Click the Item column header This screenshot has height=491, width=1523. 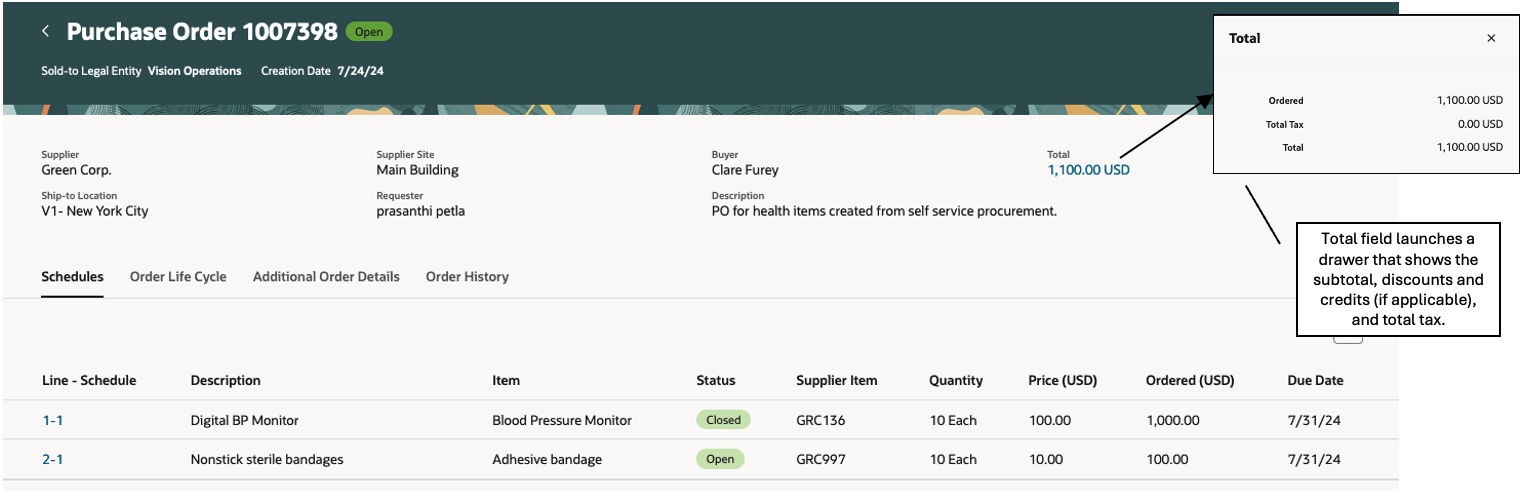tap(506, 381)
